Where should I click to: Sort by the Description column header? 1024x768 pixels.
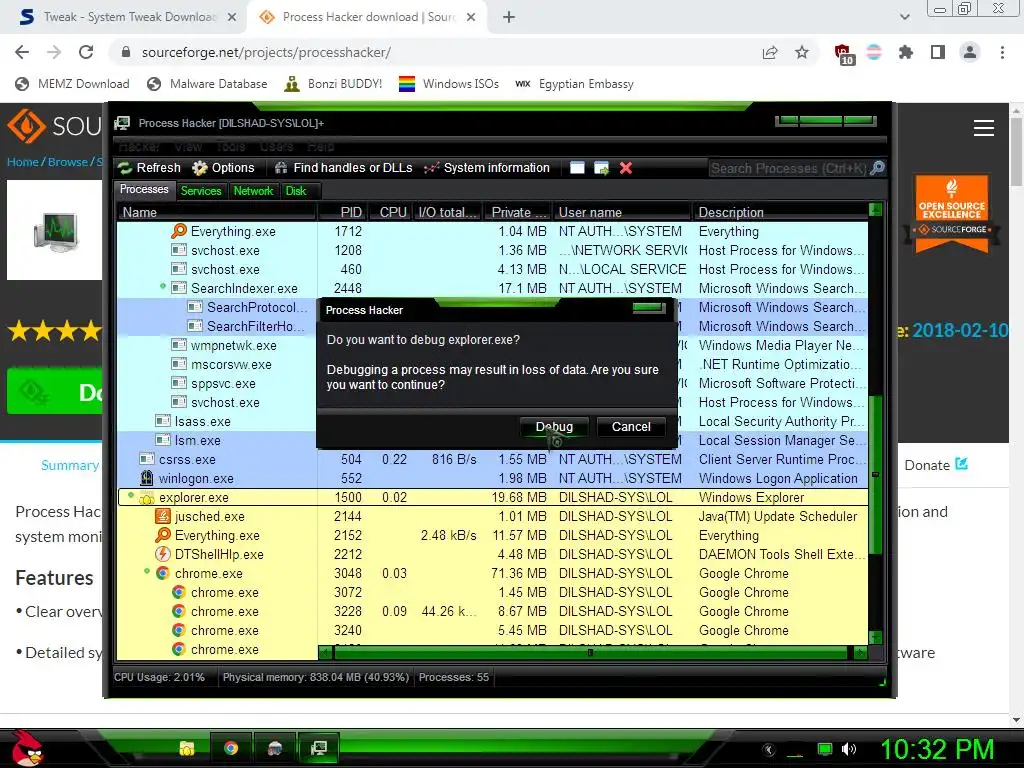click(x=780, y=212)
